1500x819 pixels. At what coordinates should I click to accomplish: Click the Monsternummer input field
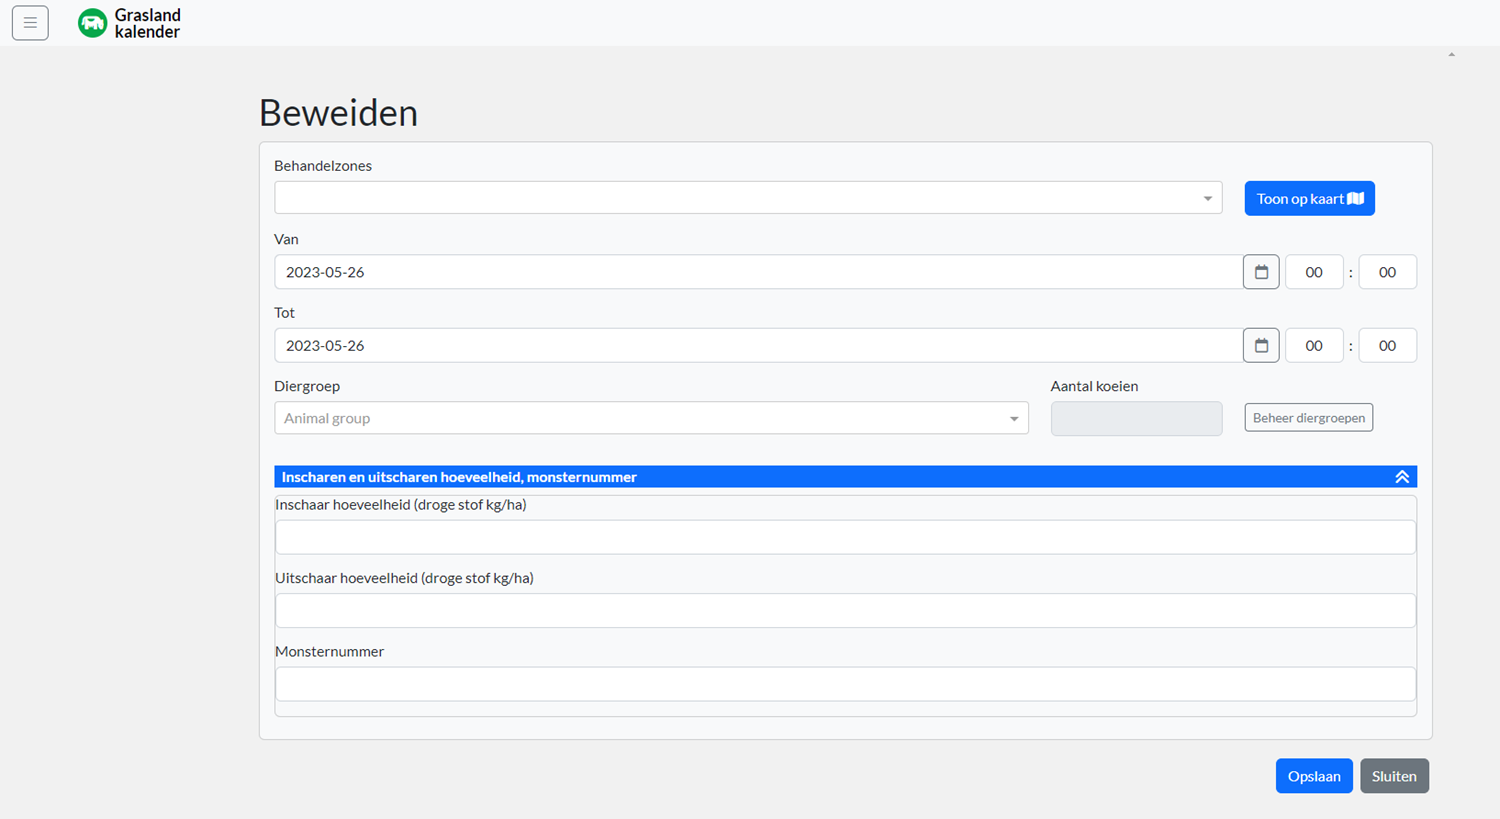845,684
